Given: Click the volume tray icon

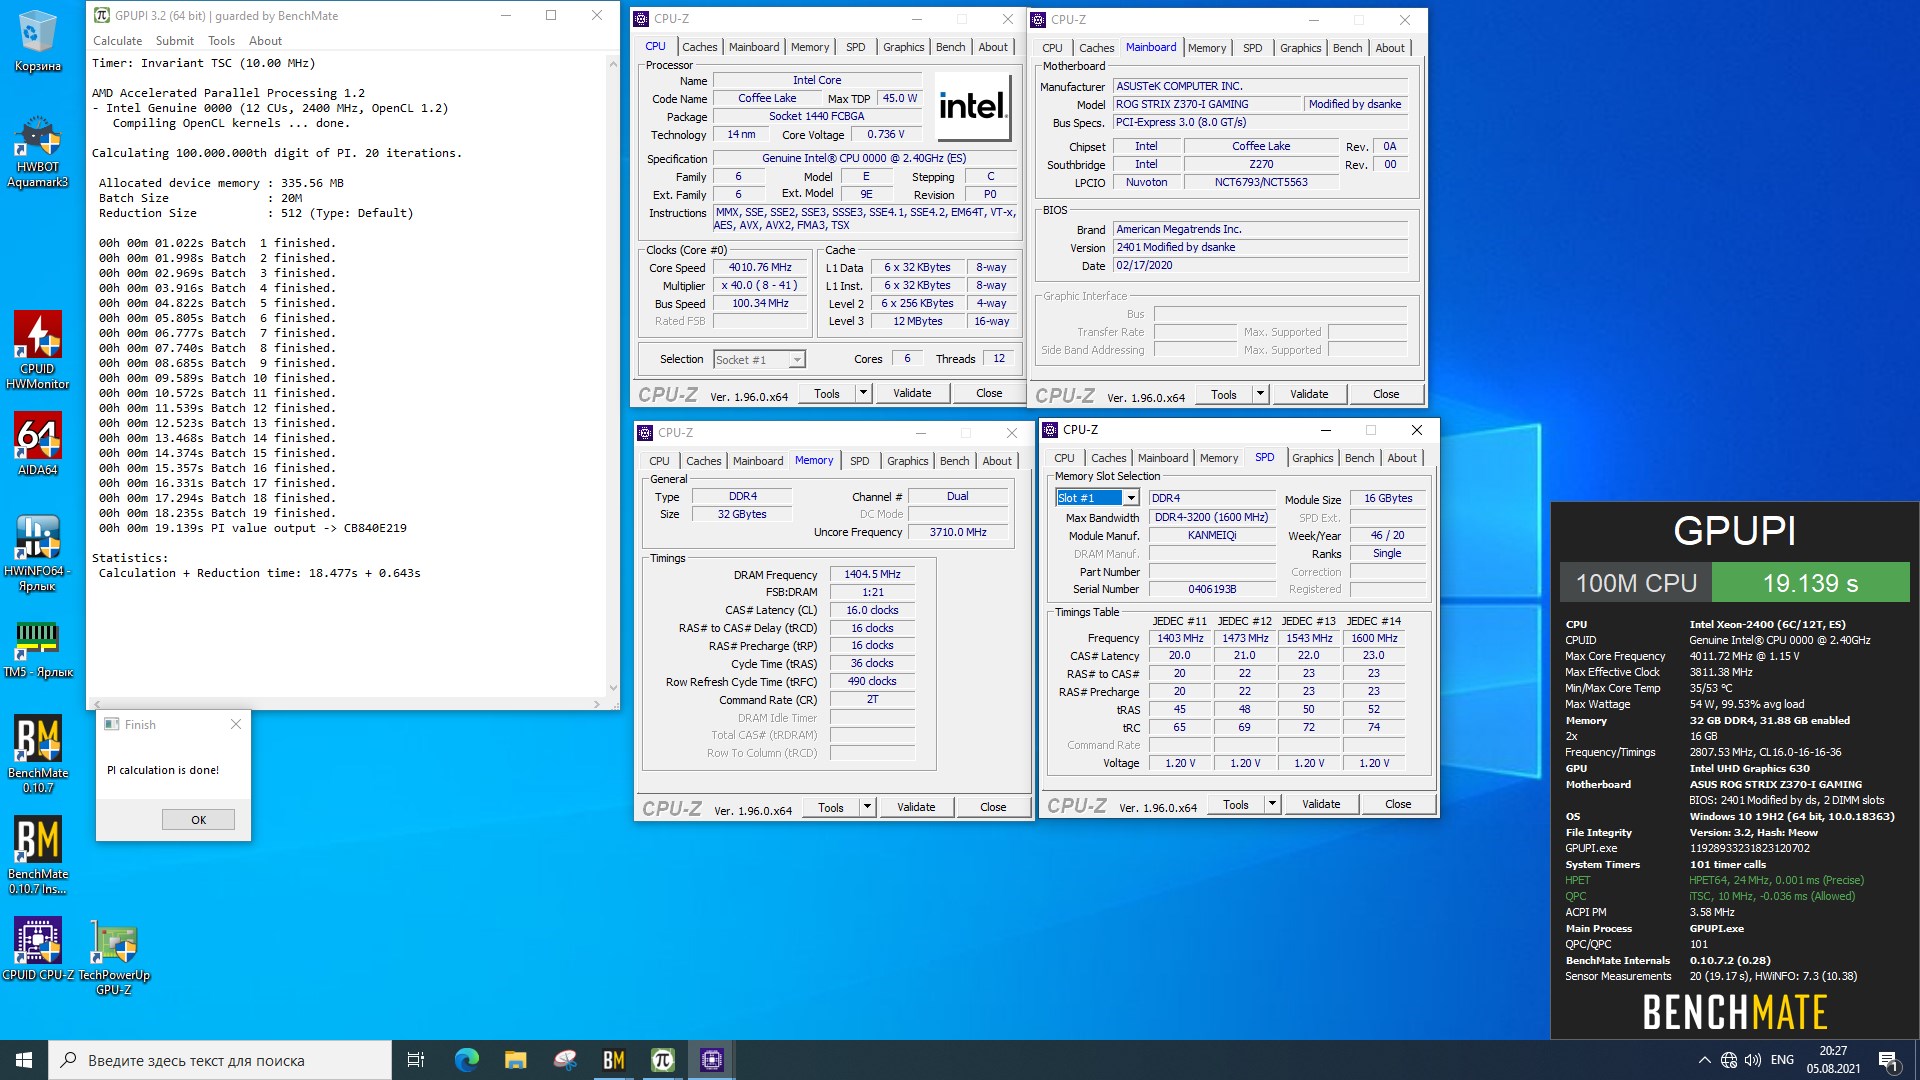Looking at the screenshot, I should [x=1753, y=1060].
